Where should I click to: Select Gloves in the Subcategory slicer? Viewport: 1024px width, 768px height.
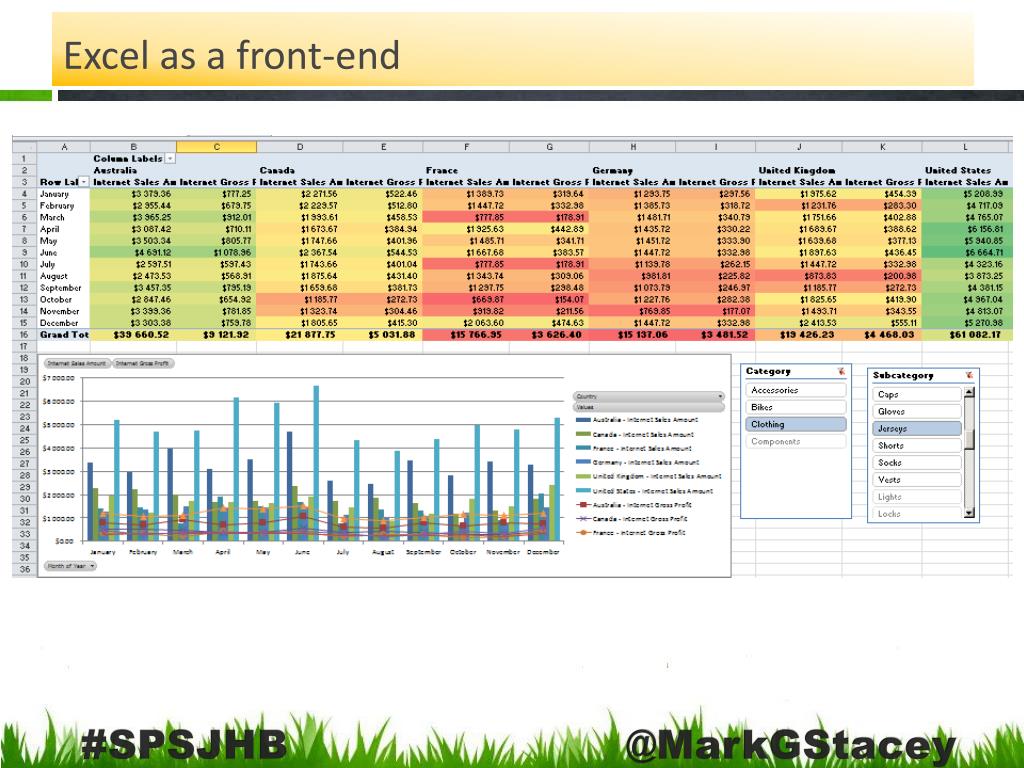tap(917, 411)
